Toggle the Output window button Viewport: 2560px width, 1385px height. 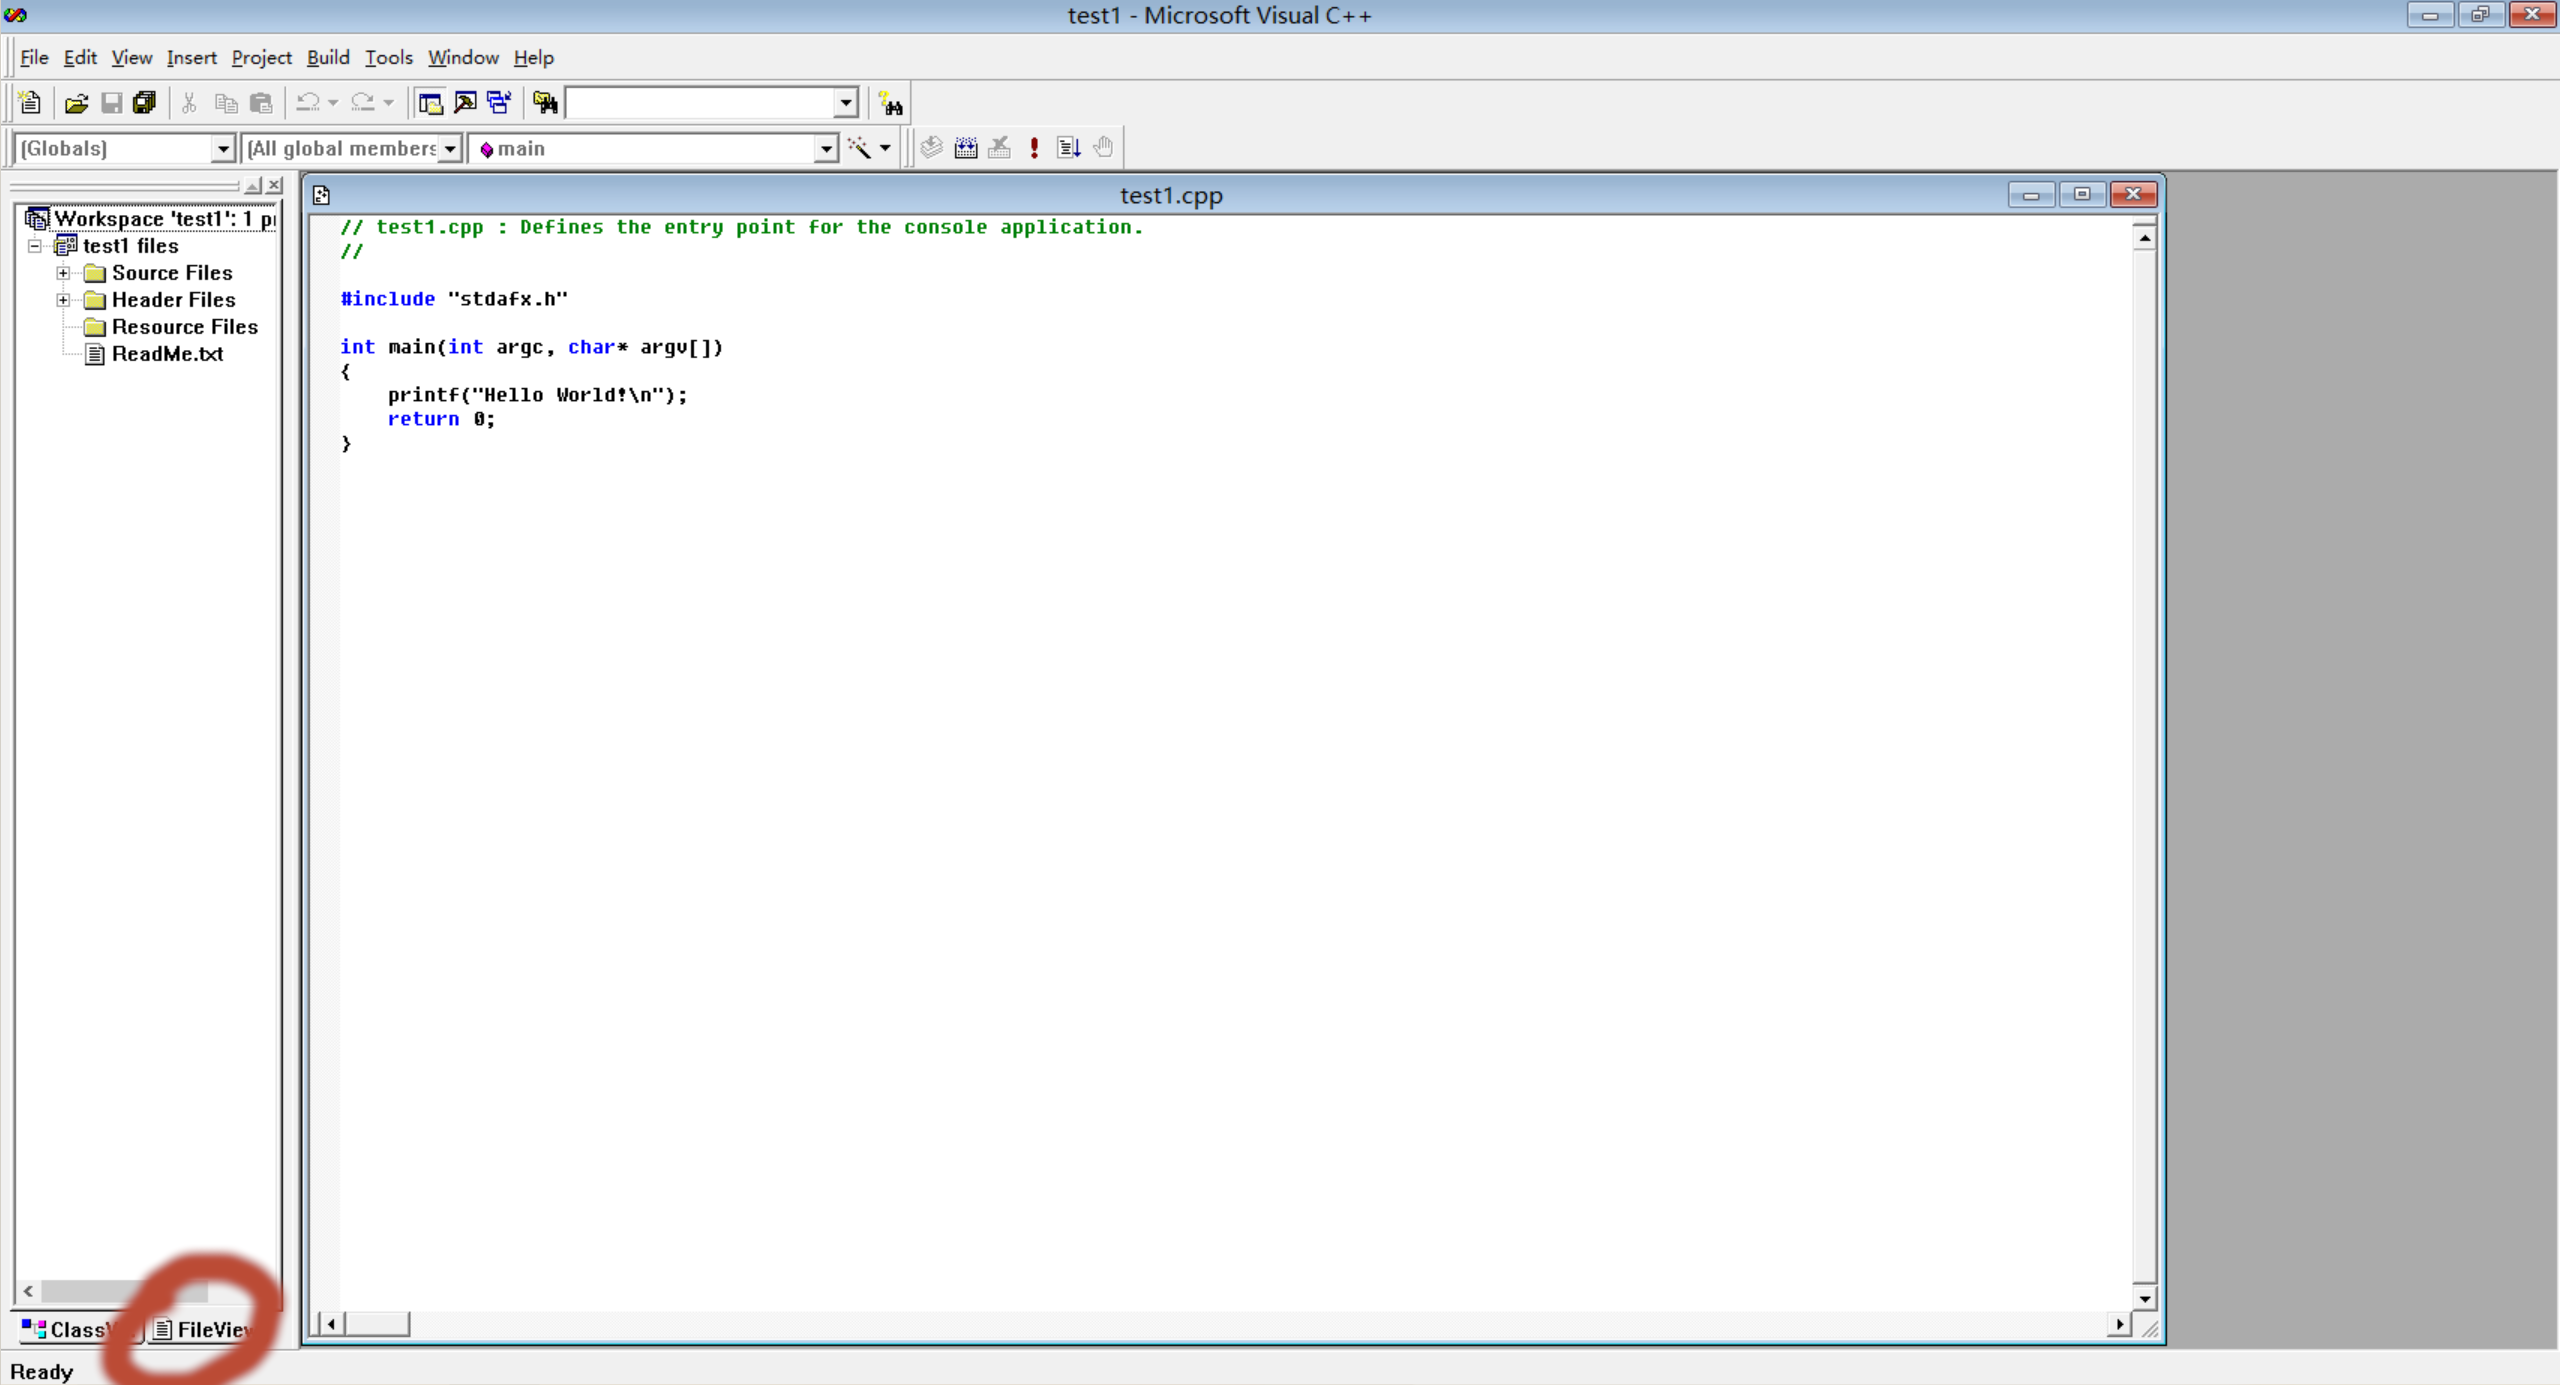[x=465, y=103]
